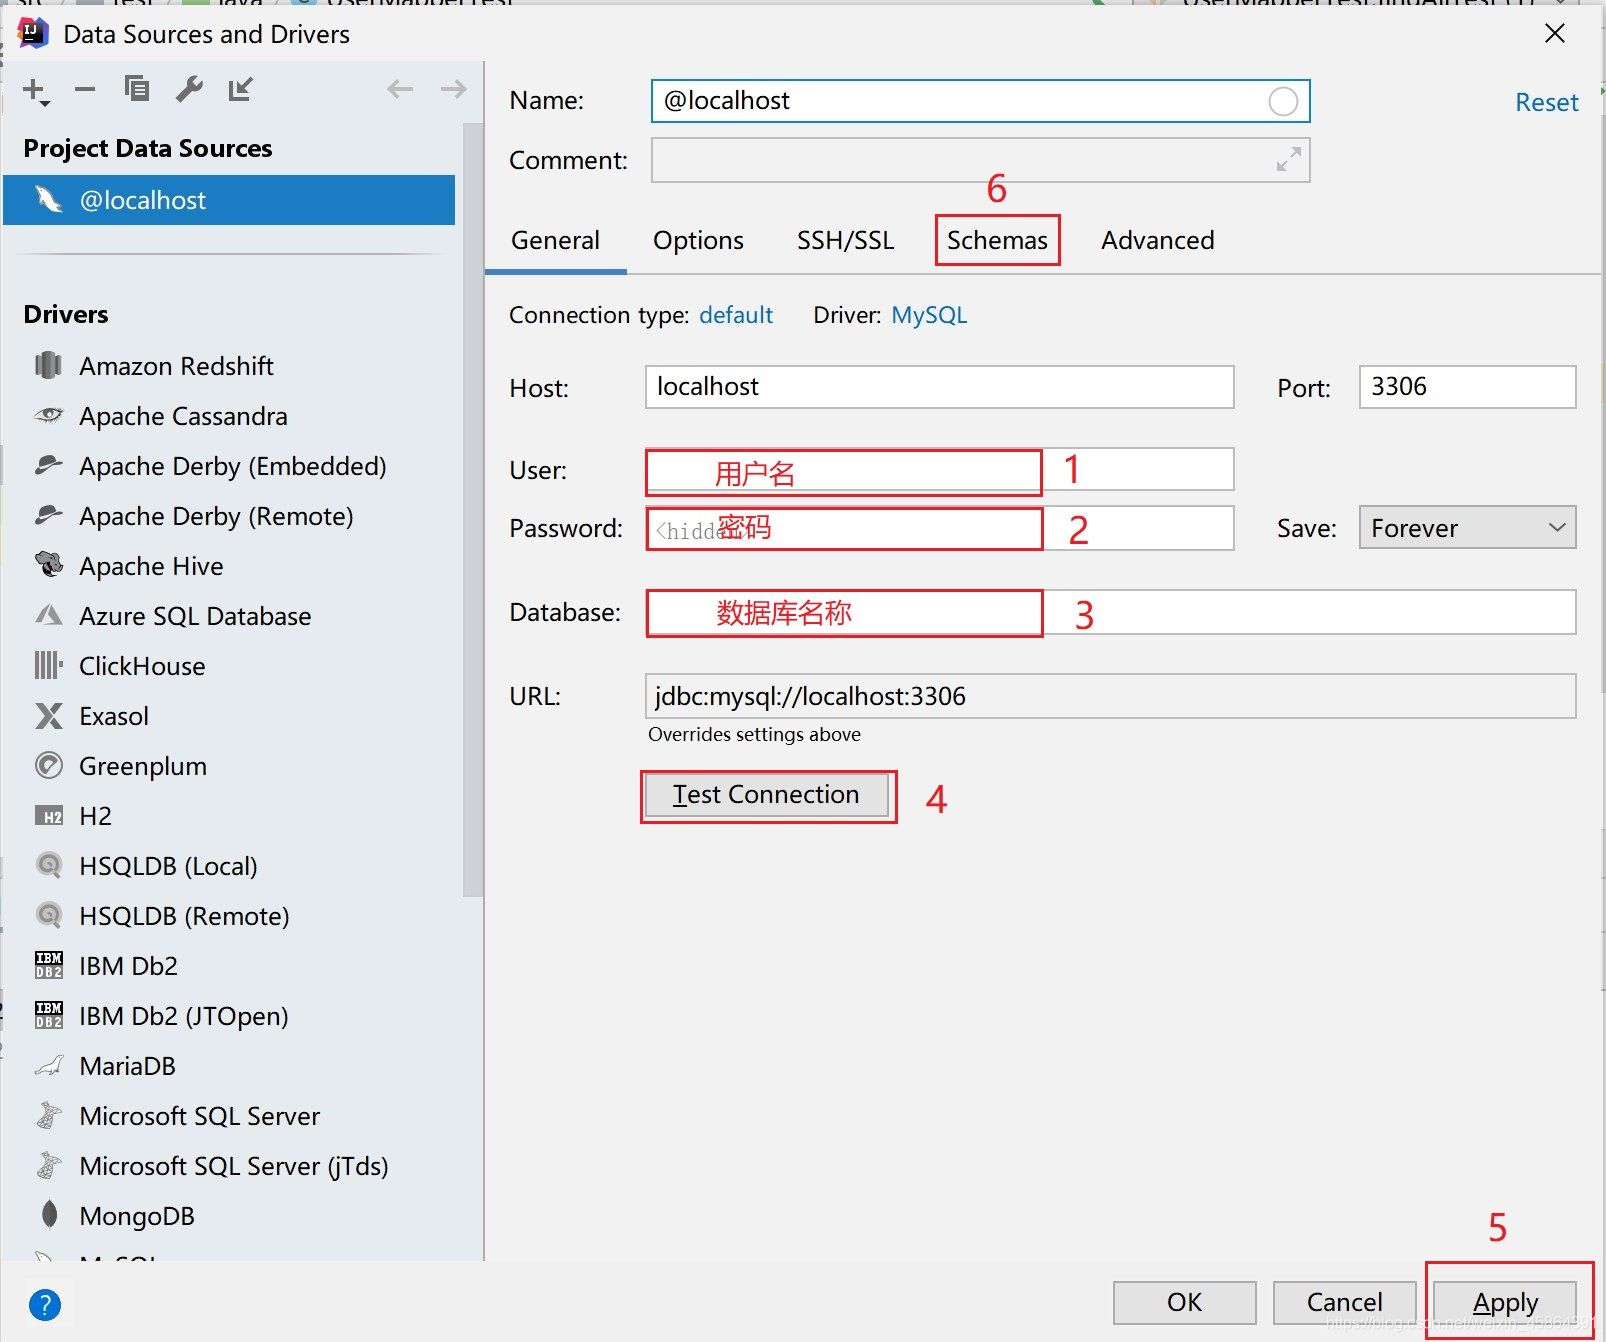The width and height of the screenshot is (1606, 1342).
Task: Change connection type default link
Action: point(736,315)
